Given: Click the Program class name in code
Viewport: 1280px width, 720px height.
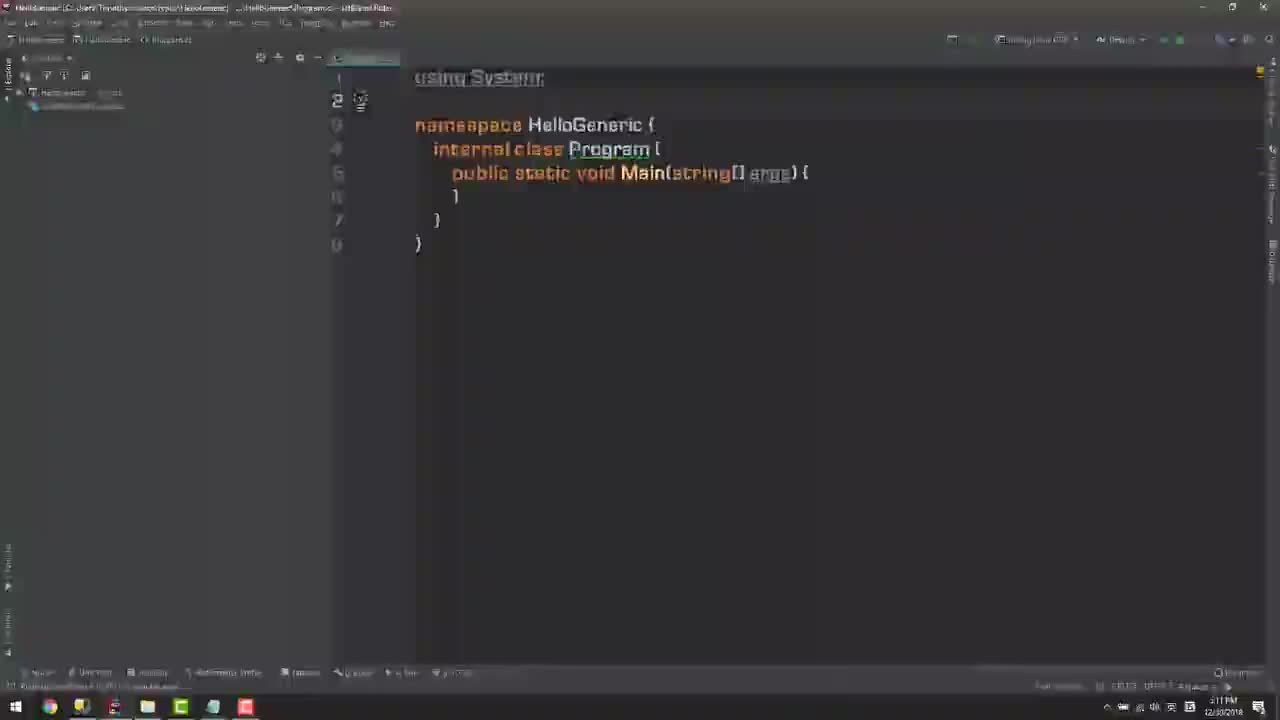Looking at the screenshot, I should coord(609,149).
